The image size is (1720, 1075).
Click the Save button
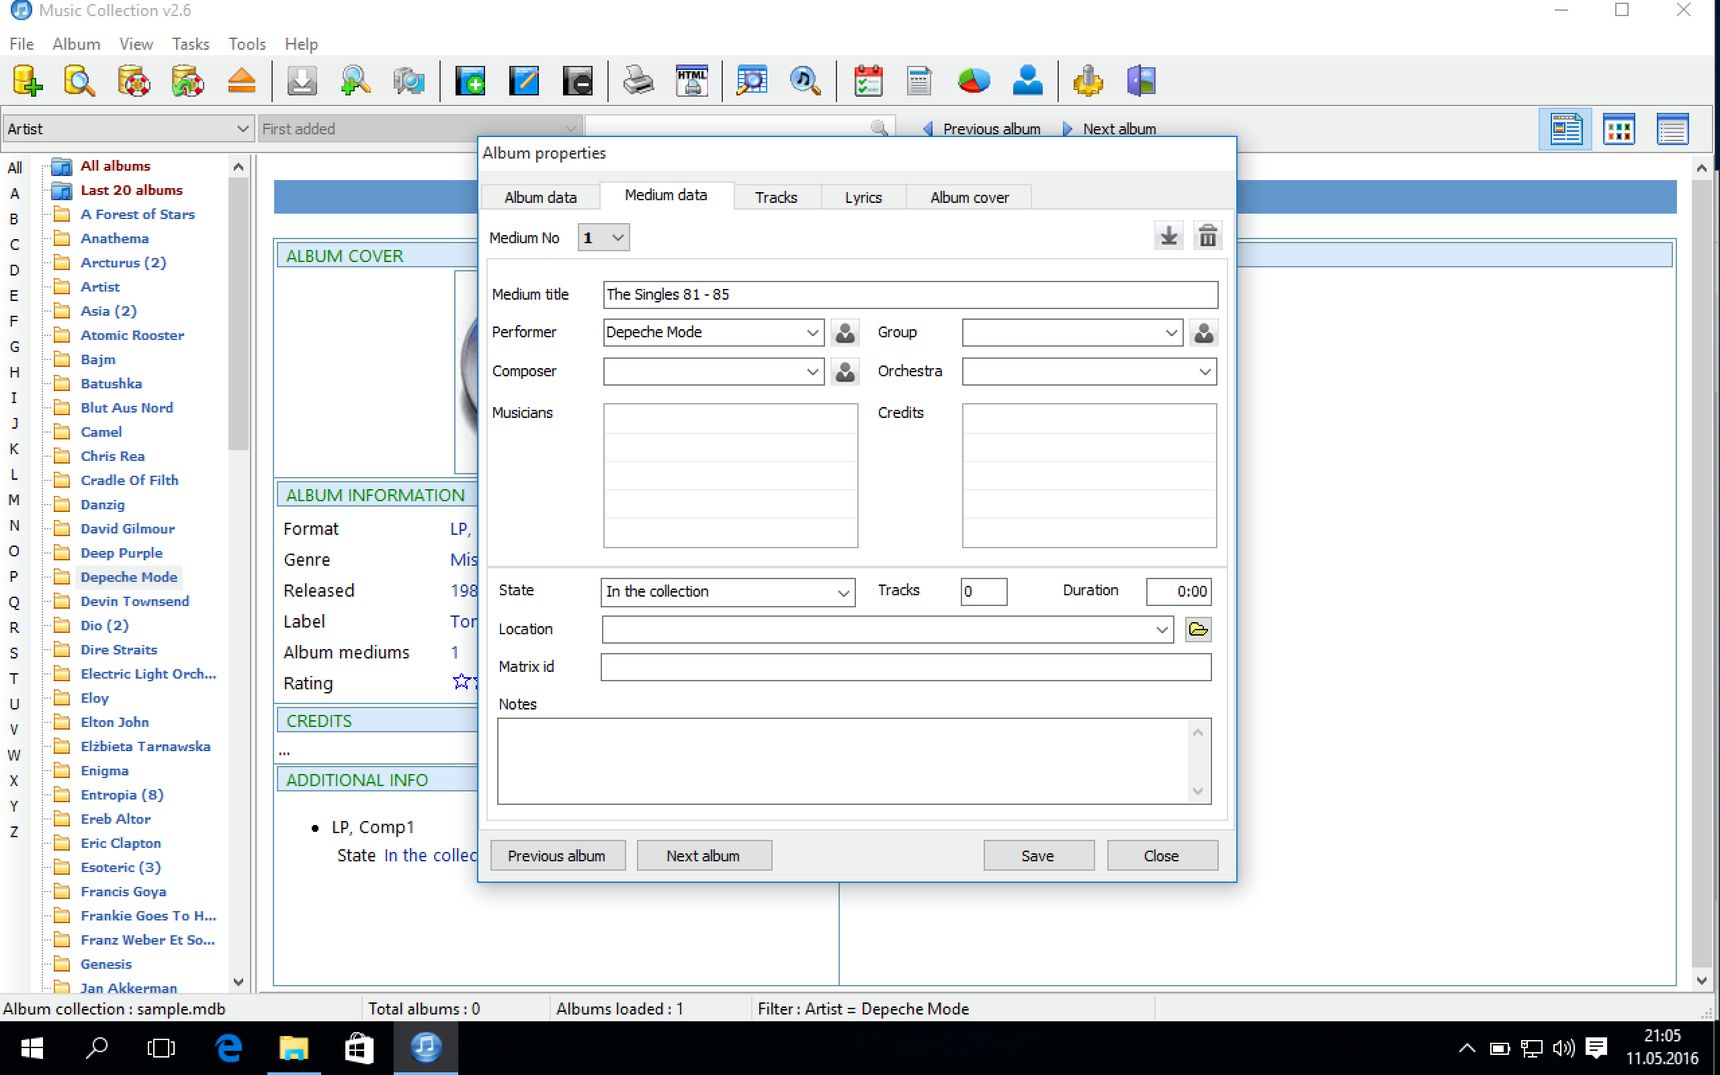pos(1038,856)
